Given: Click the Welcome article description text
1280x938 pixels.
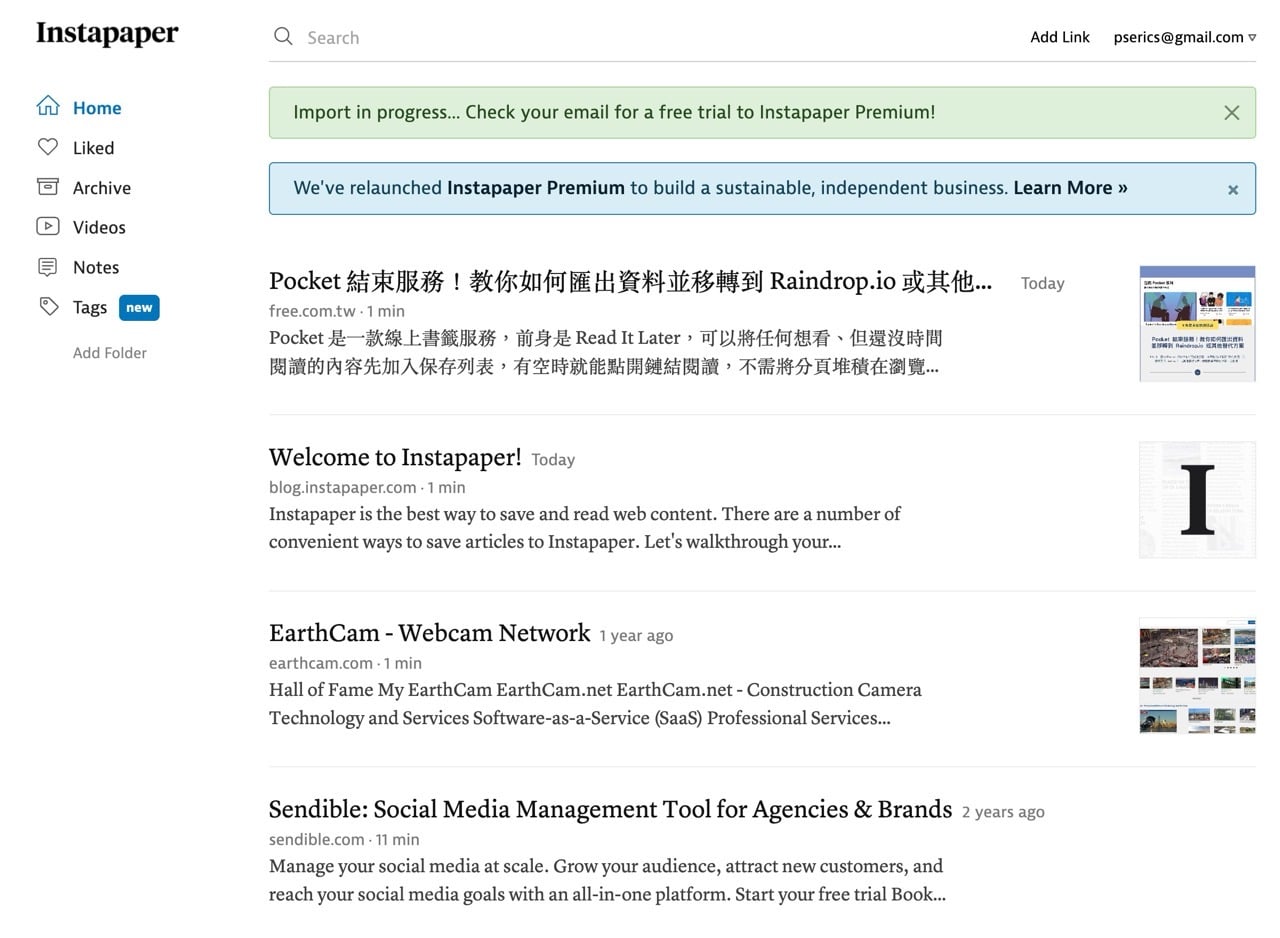Looking at the screenshot, I should 585,528.
